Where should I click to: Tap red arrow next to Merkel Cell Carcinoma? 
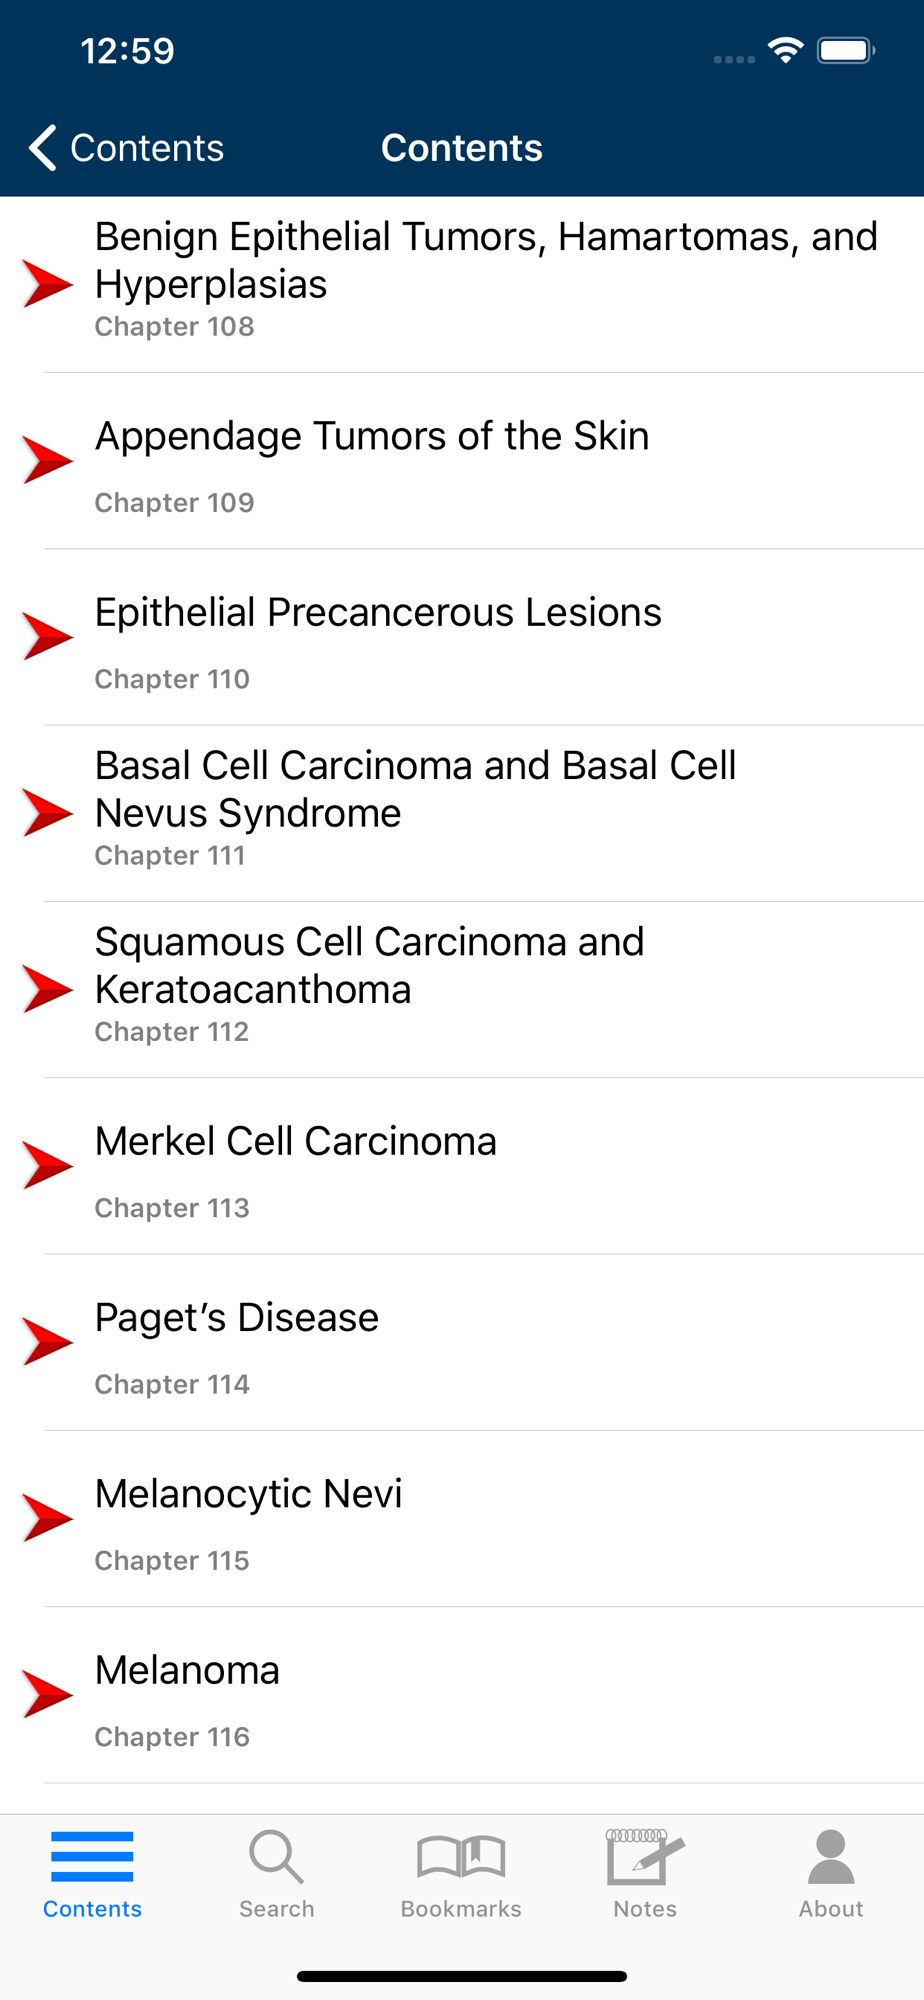tap(47, 1165)
